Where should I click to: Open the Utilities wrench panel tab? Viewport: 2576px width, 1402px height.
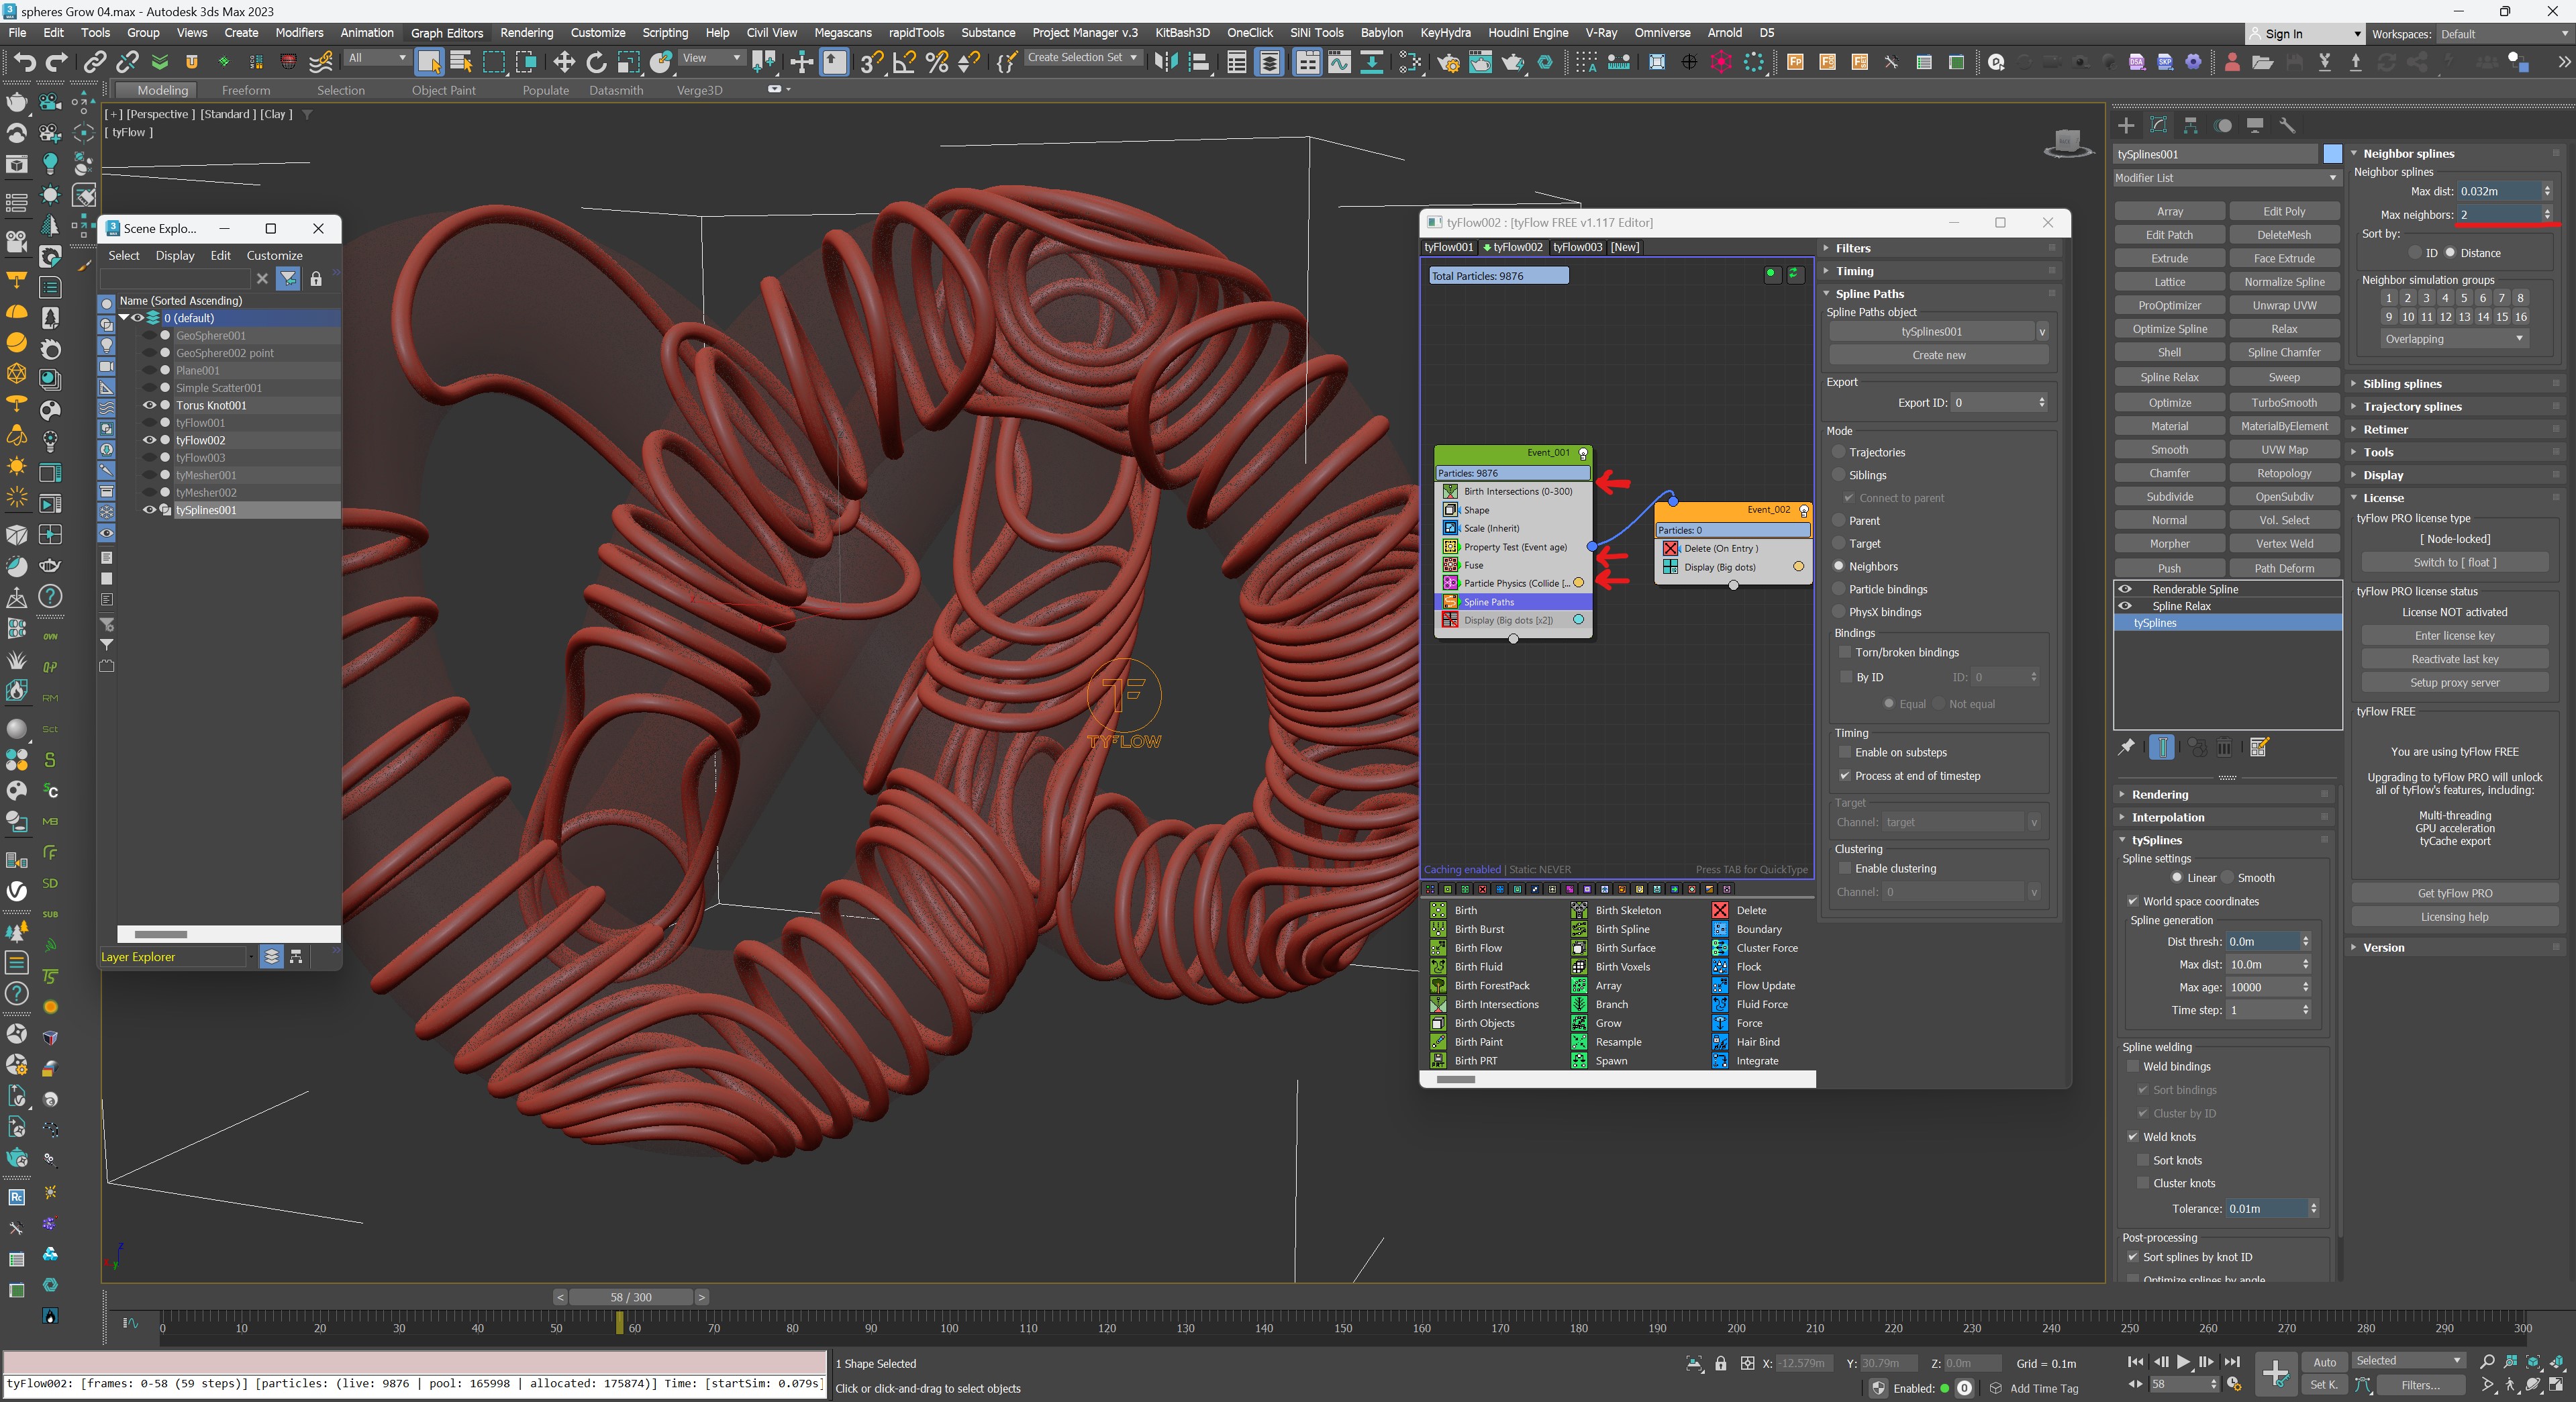[x=2287, y=125]
